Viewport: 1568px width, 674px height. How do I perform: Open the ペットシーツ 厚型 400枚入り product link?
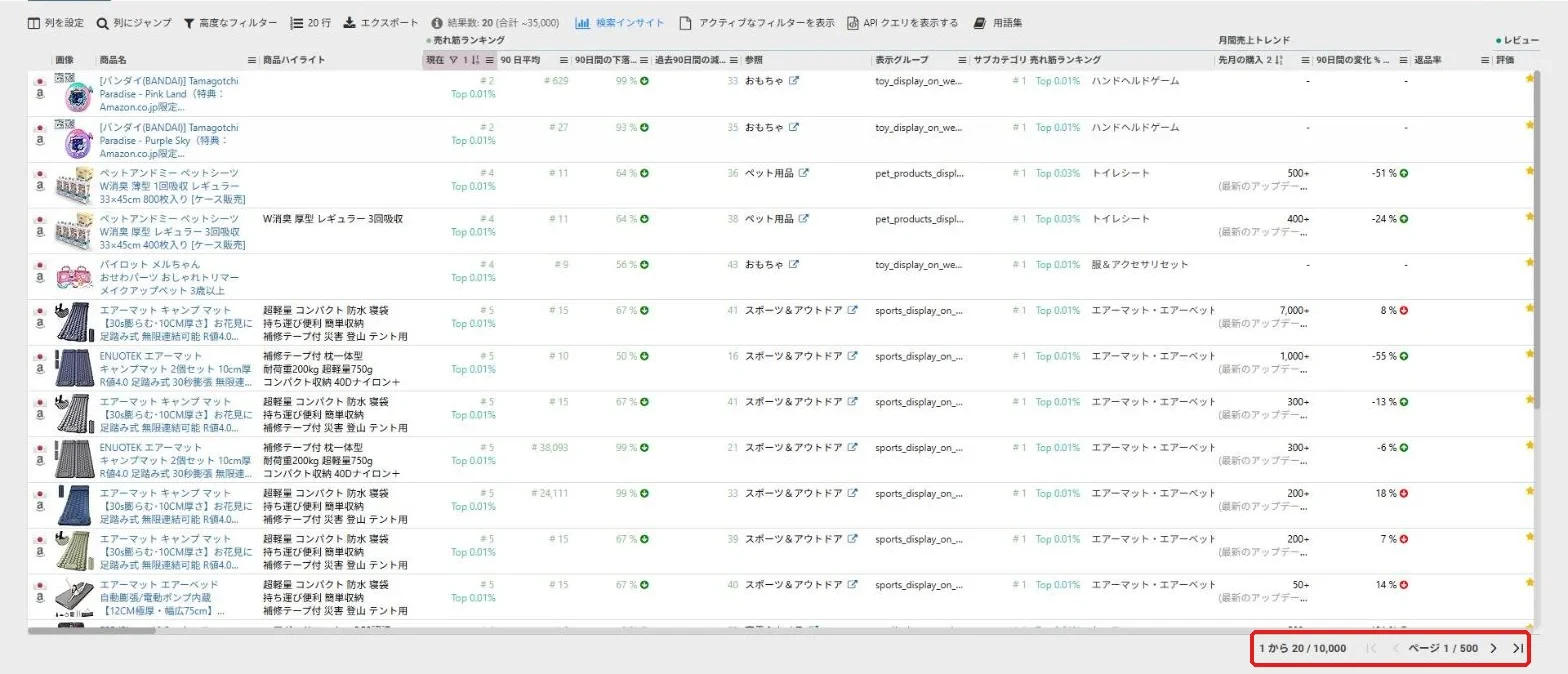pos(173,232)
